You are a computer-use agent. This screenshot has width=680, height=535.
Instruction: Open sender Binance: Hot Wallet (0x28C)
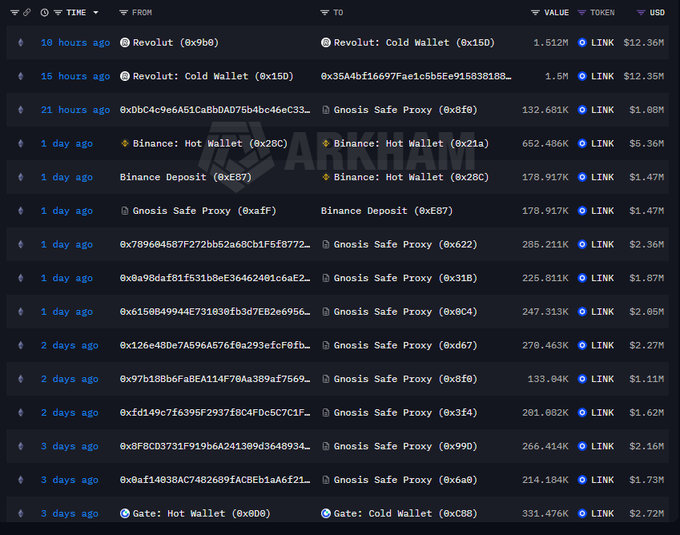[x=210, y=144]
